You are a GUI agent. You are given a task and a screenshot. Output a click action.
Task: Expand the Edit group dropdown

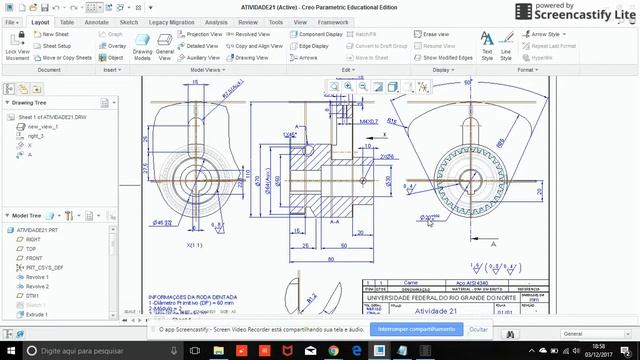348,70
